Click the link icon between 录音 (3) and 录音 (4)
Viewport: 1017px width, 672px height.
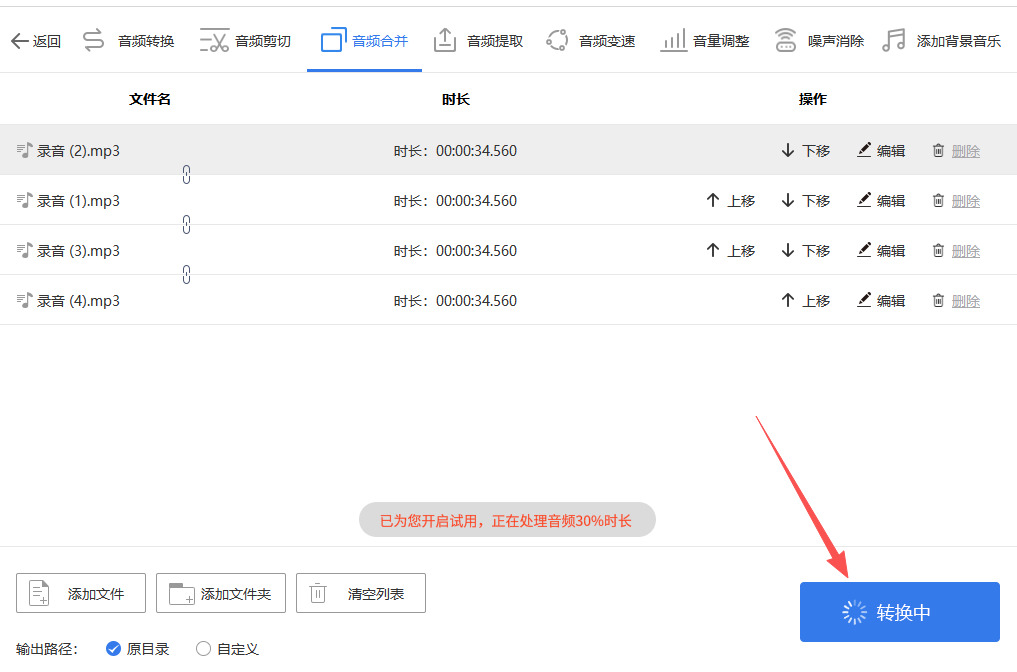click(x=186, y=274)
